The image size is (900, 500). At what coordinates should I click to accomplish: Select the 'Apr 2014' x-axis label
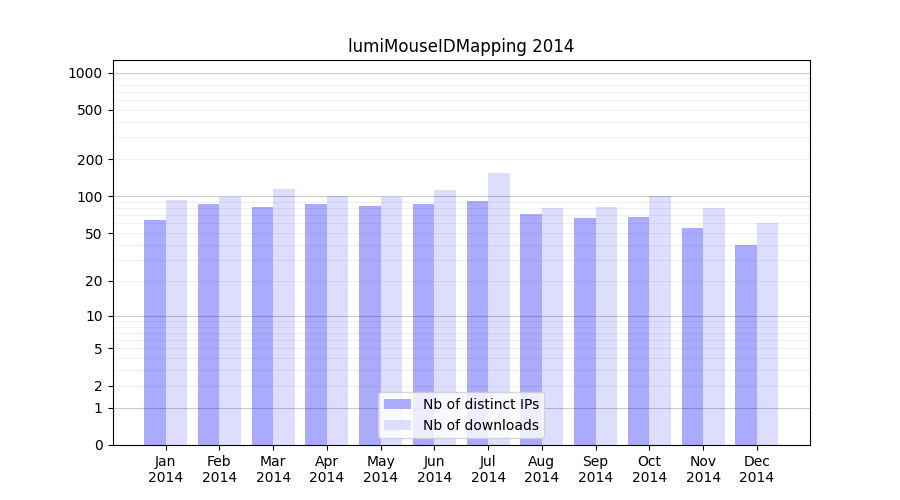point(327,469)
